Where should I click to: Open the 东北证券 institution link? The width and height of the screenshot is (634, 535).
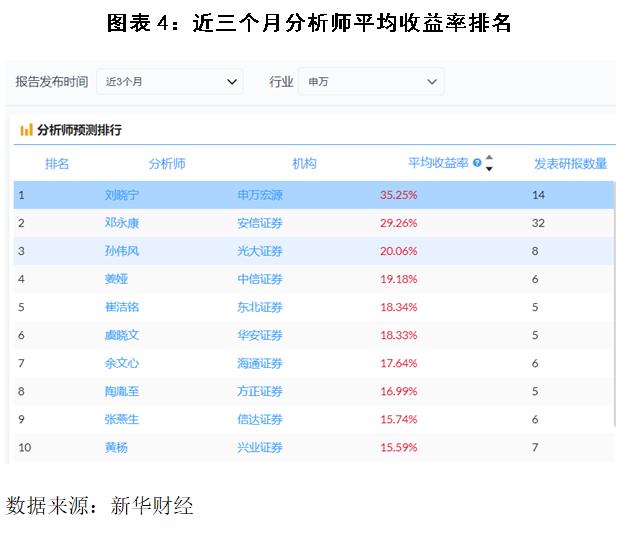click(x=260, y=307)
